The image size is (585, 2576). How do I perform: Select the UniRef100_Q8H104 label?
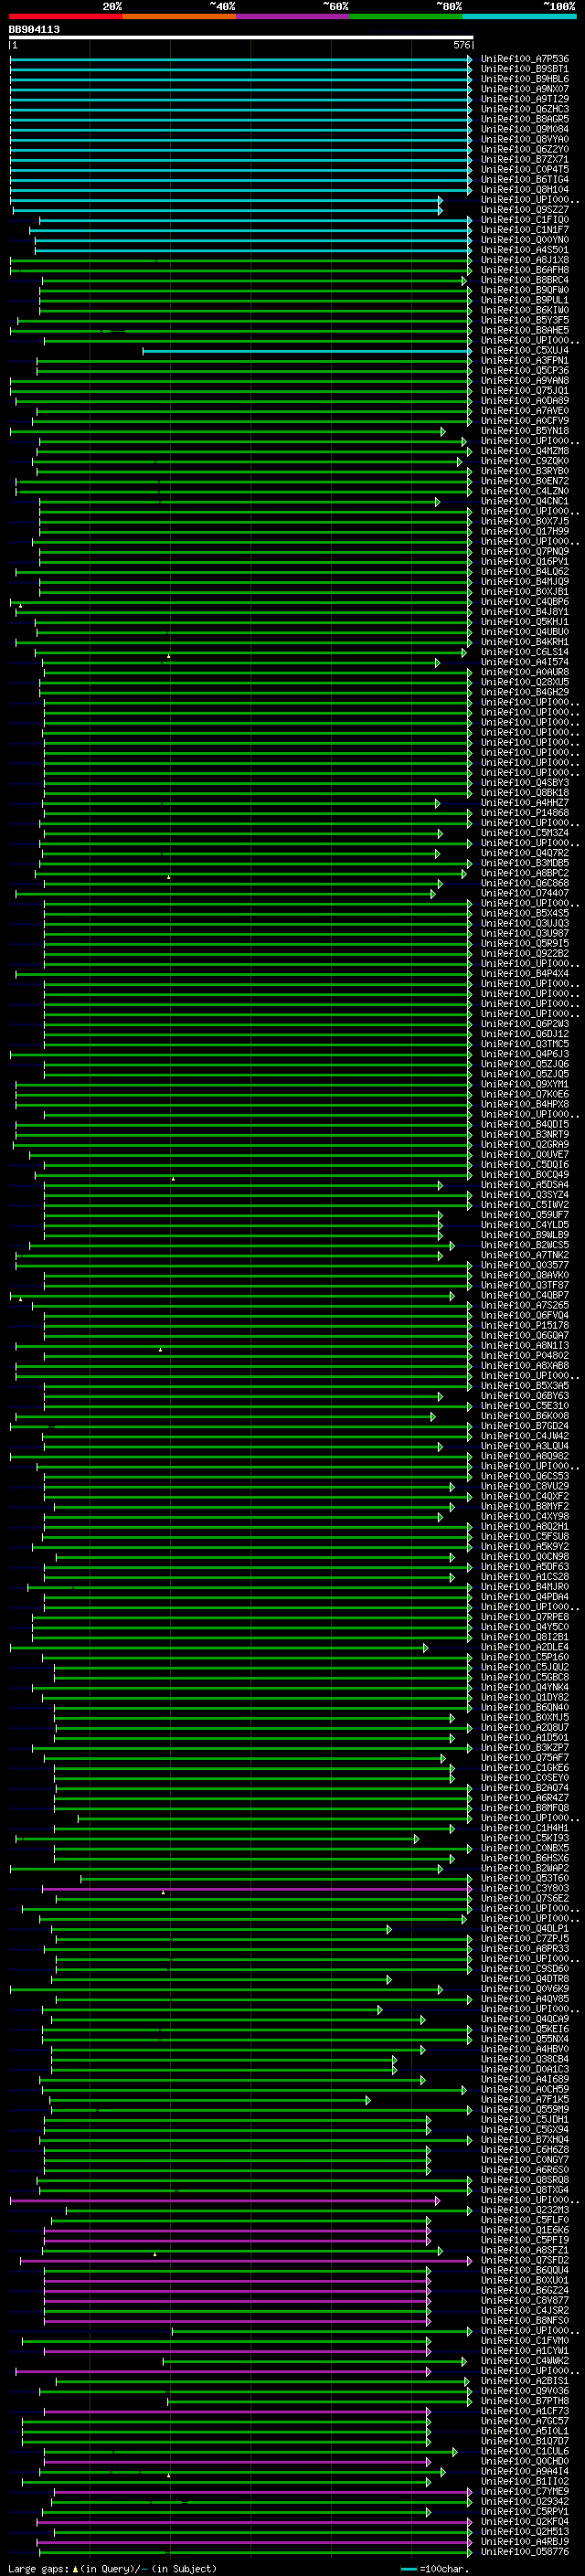(x=525, y=190)
